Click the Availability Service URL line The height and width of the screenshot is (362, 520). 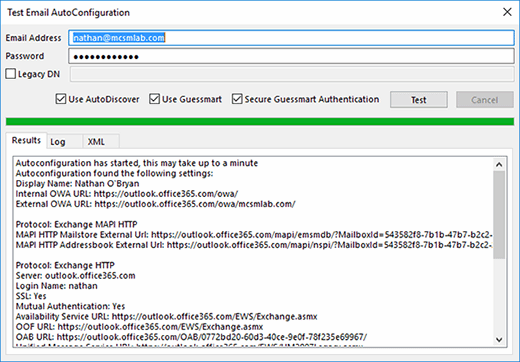[166, 317]
